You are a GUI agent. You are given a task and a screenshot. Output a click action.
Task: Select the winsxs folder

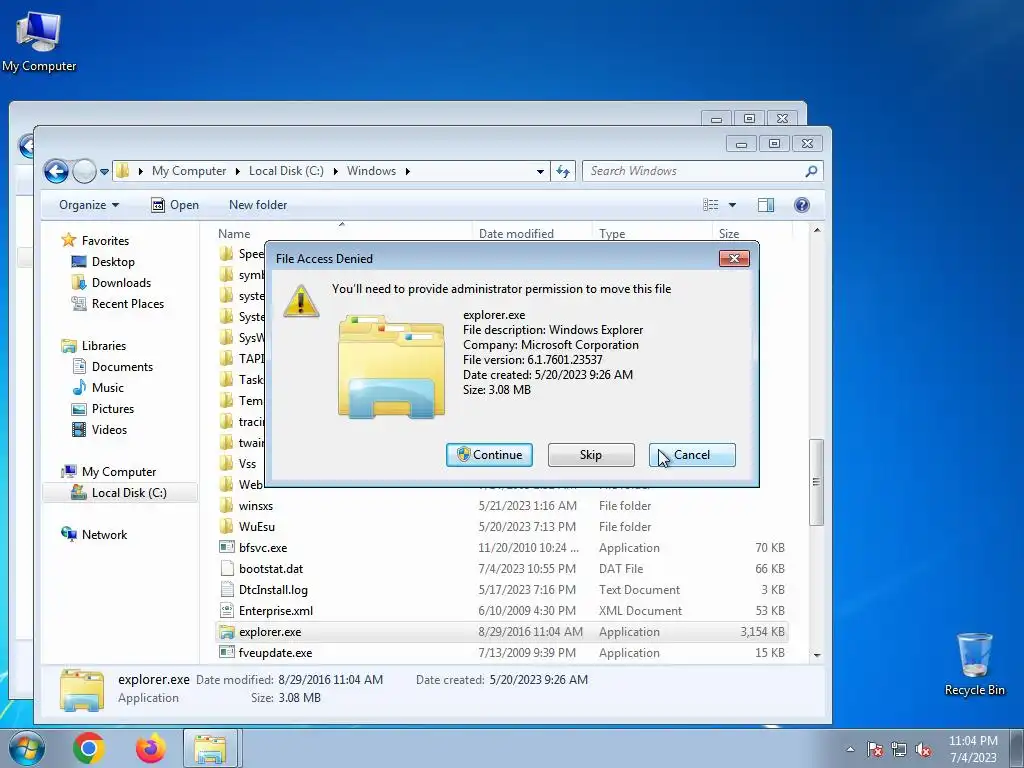(501, 505)
